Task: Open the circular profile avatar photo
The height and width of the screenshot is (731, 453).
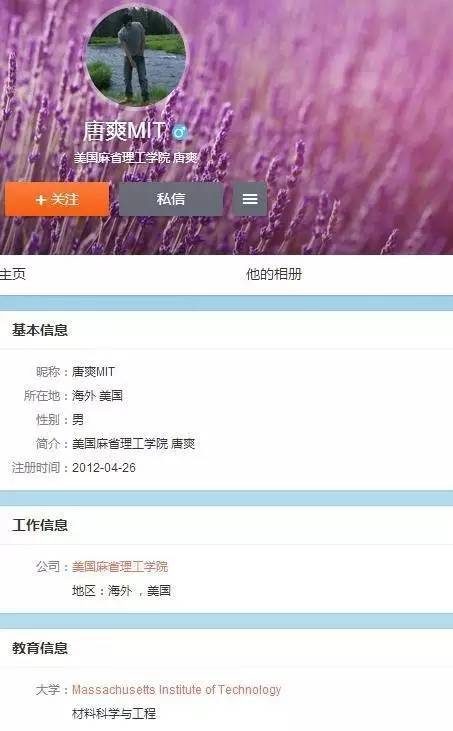Action: [x=136, y=56]
